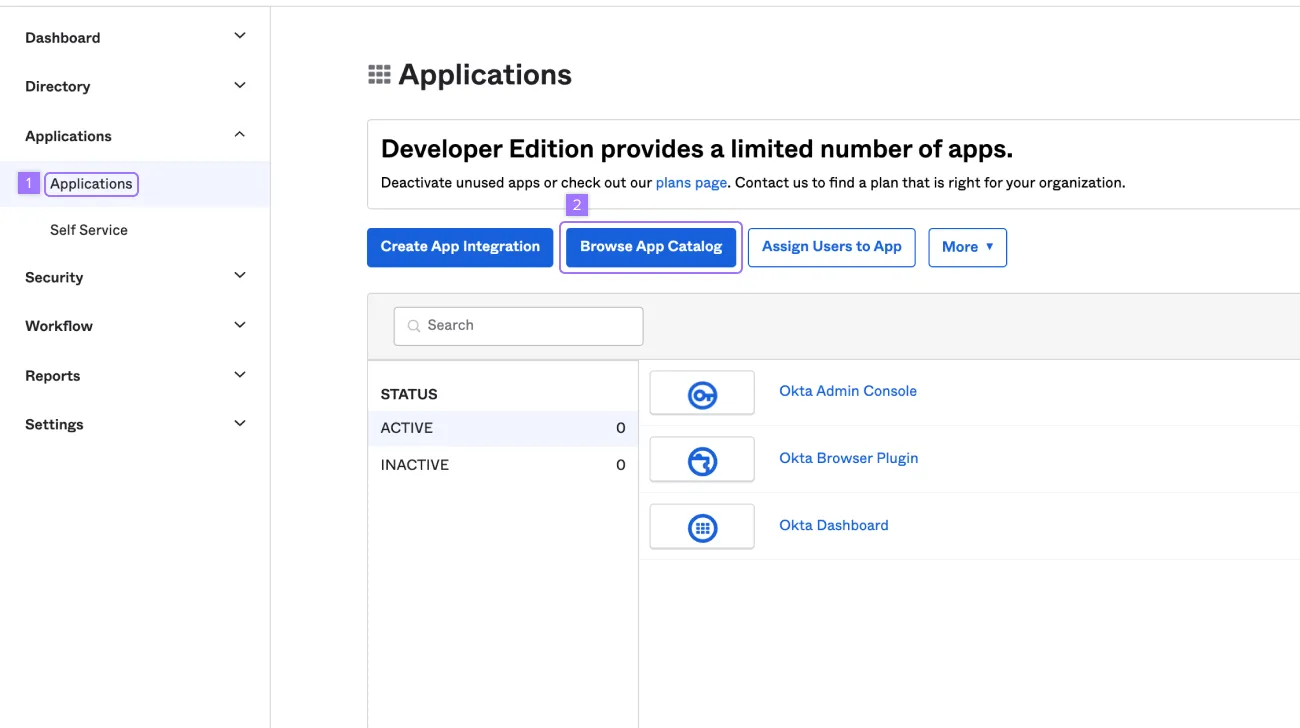Click into the app Search field
Viewport: 1300px width, 728px height.
tap(517, 325)
